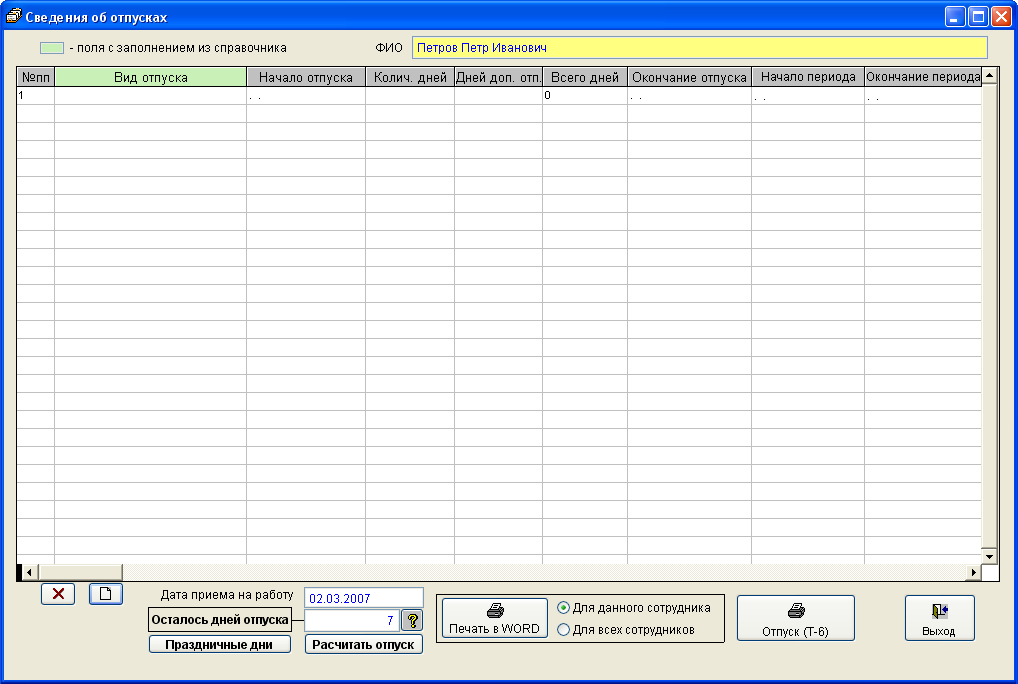Click the Дата приема на работу field
The height and width of the screenshot is (684, 1018).
[x=363, y=598]
